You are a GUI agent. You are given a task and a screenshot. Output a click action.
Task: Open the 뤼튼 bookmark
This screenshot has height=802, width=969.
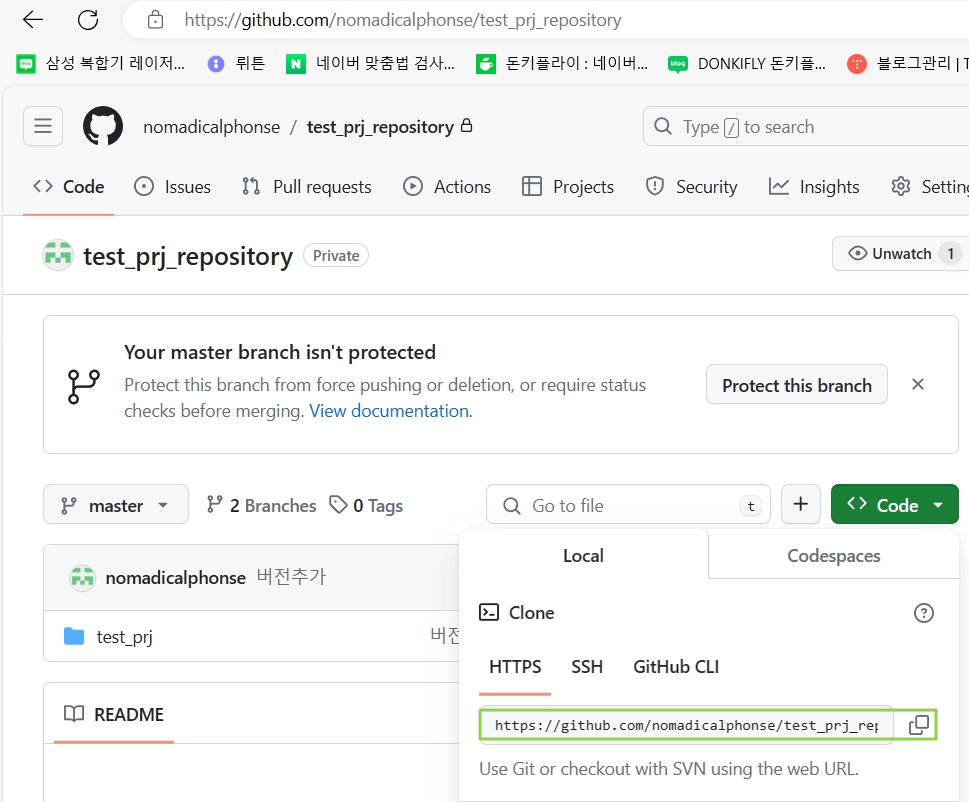pos(236,63)
